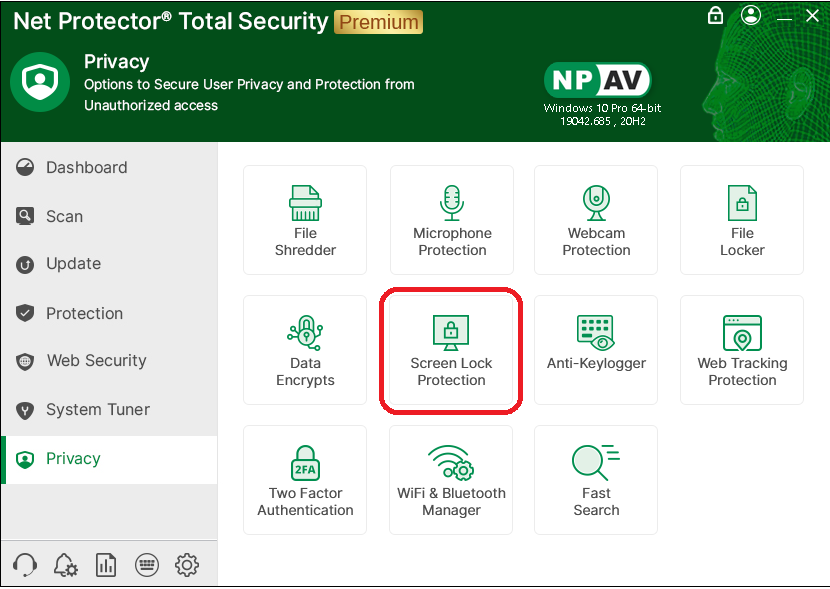
Task: Switch to the Web Security section
Action: pyautogui.click(x=96, y=361)
